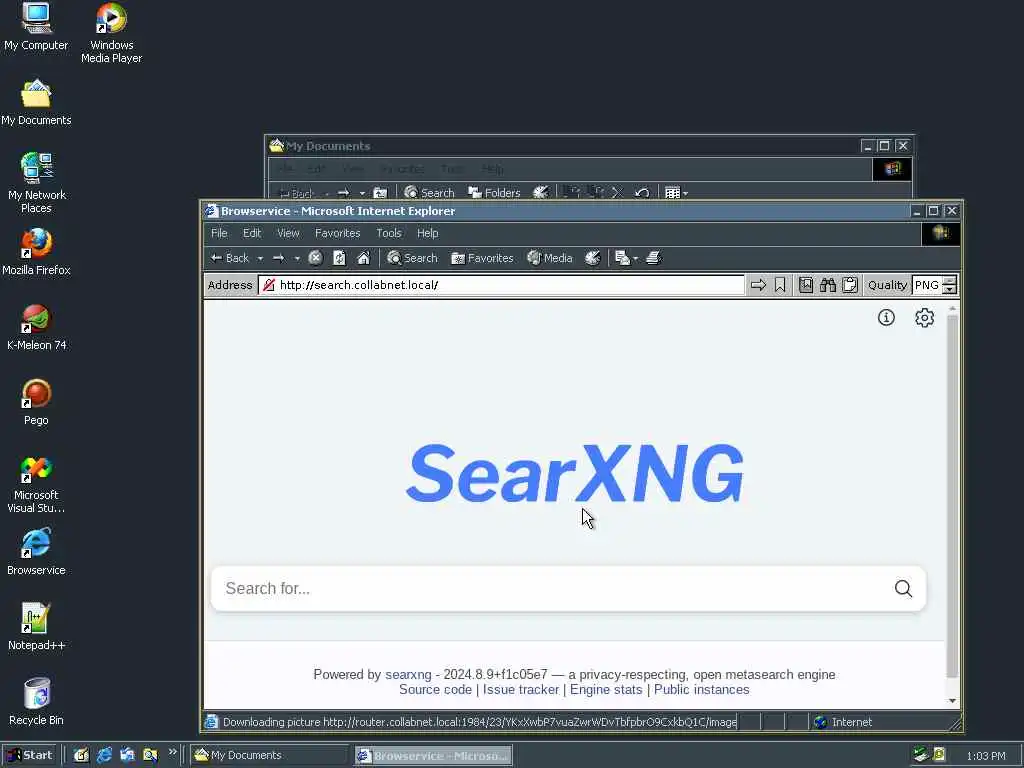
Task: Launch the Notepad++ desktop shortcut
Action: (37, 627)
